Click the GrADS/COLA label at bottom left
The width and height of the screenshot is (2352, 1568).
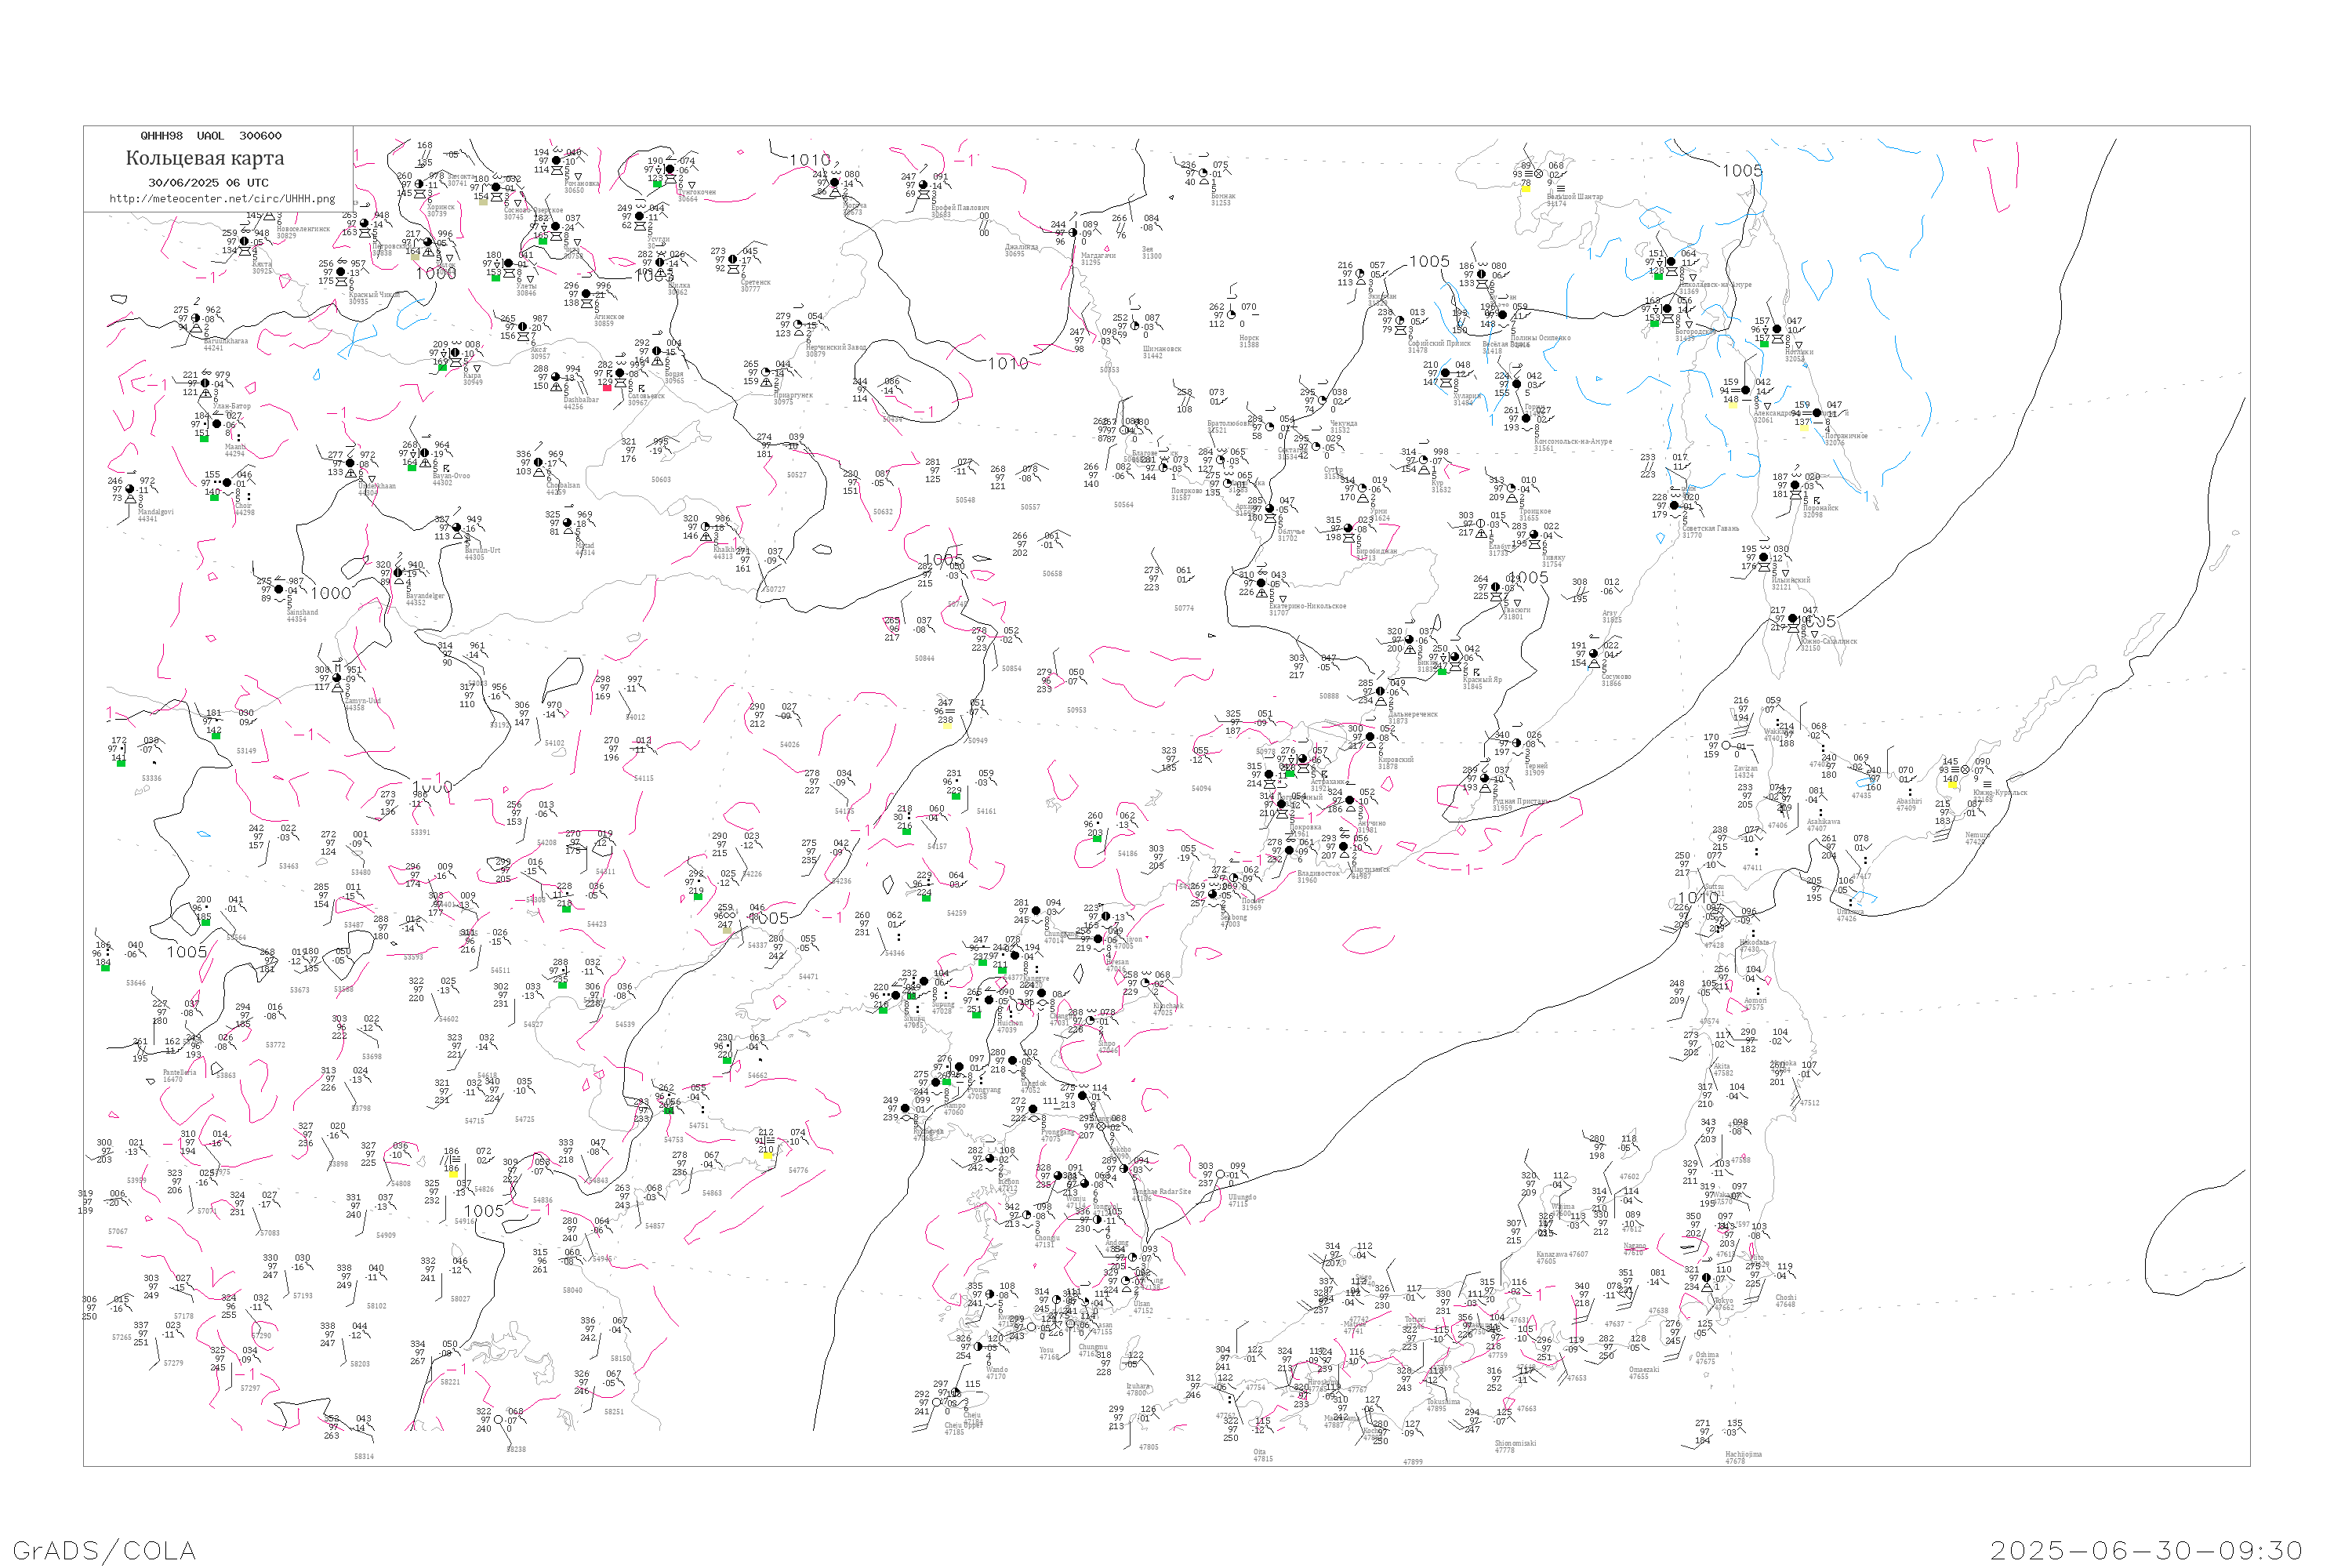[x=104, y=1550]
